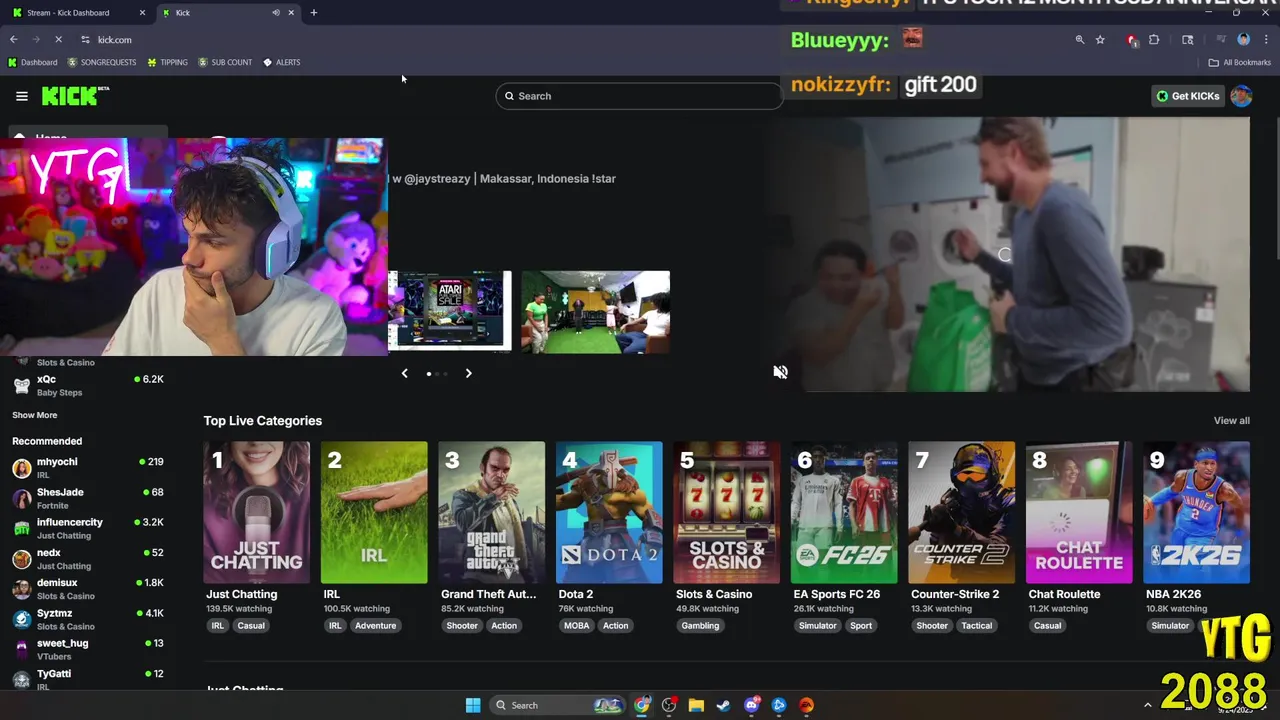Select the green room carousel thumbnail
The width and height of the screenshot is (1280, 720).
point(595,312)
